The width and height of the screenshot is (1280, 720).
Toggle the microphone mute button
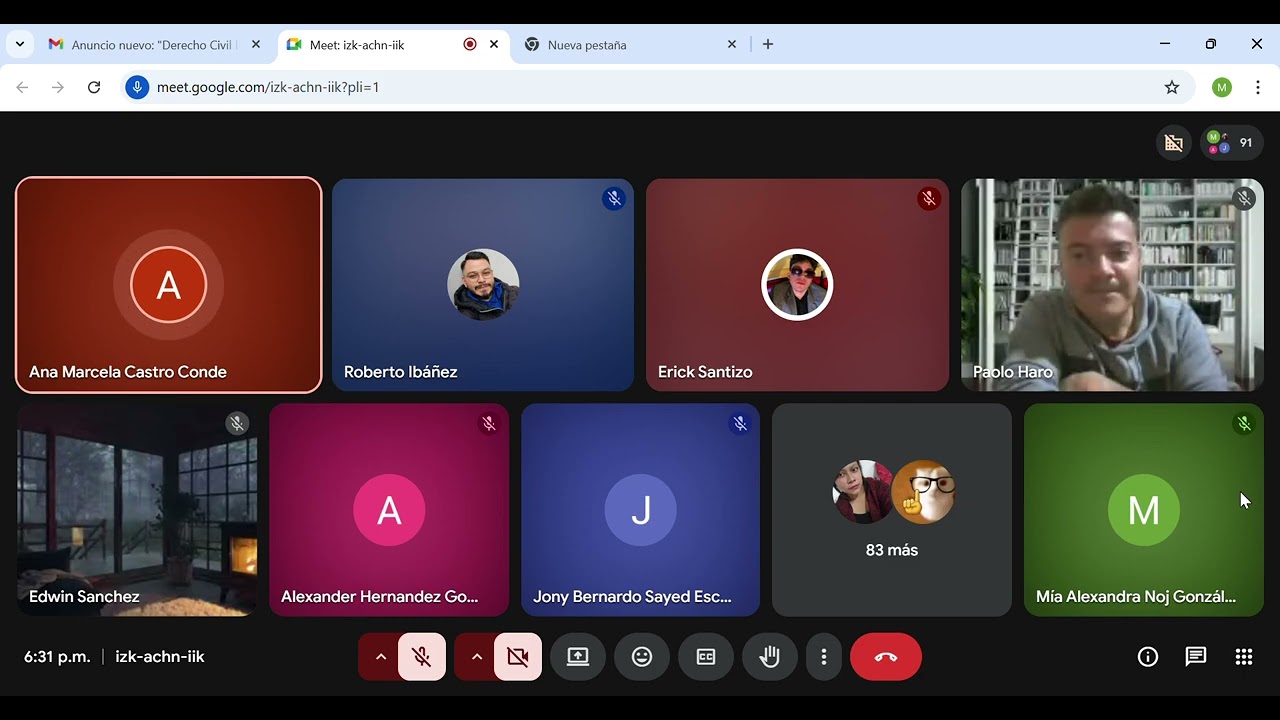(422, 657)
